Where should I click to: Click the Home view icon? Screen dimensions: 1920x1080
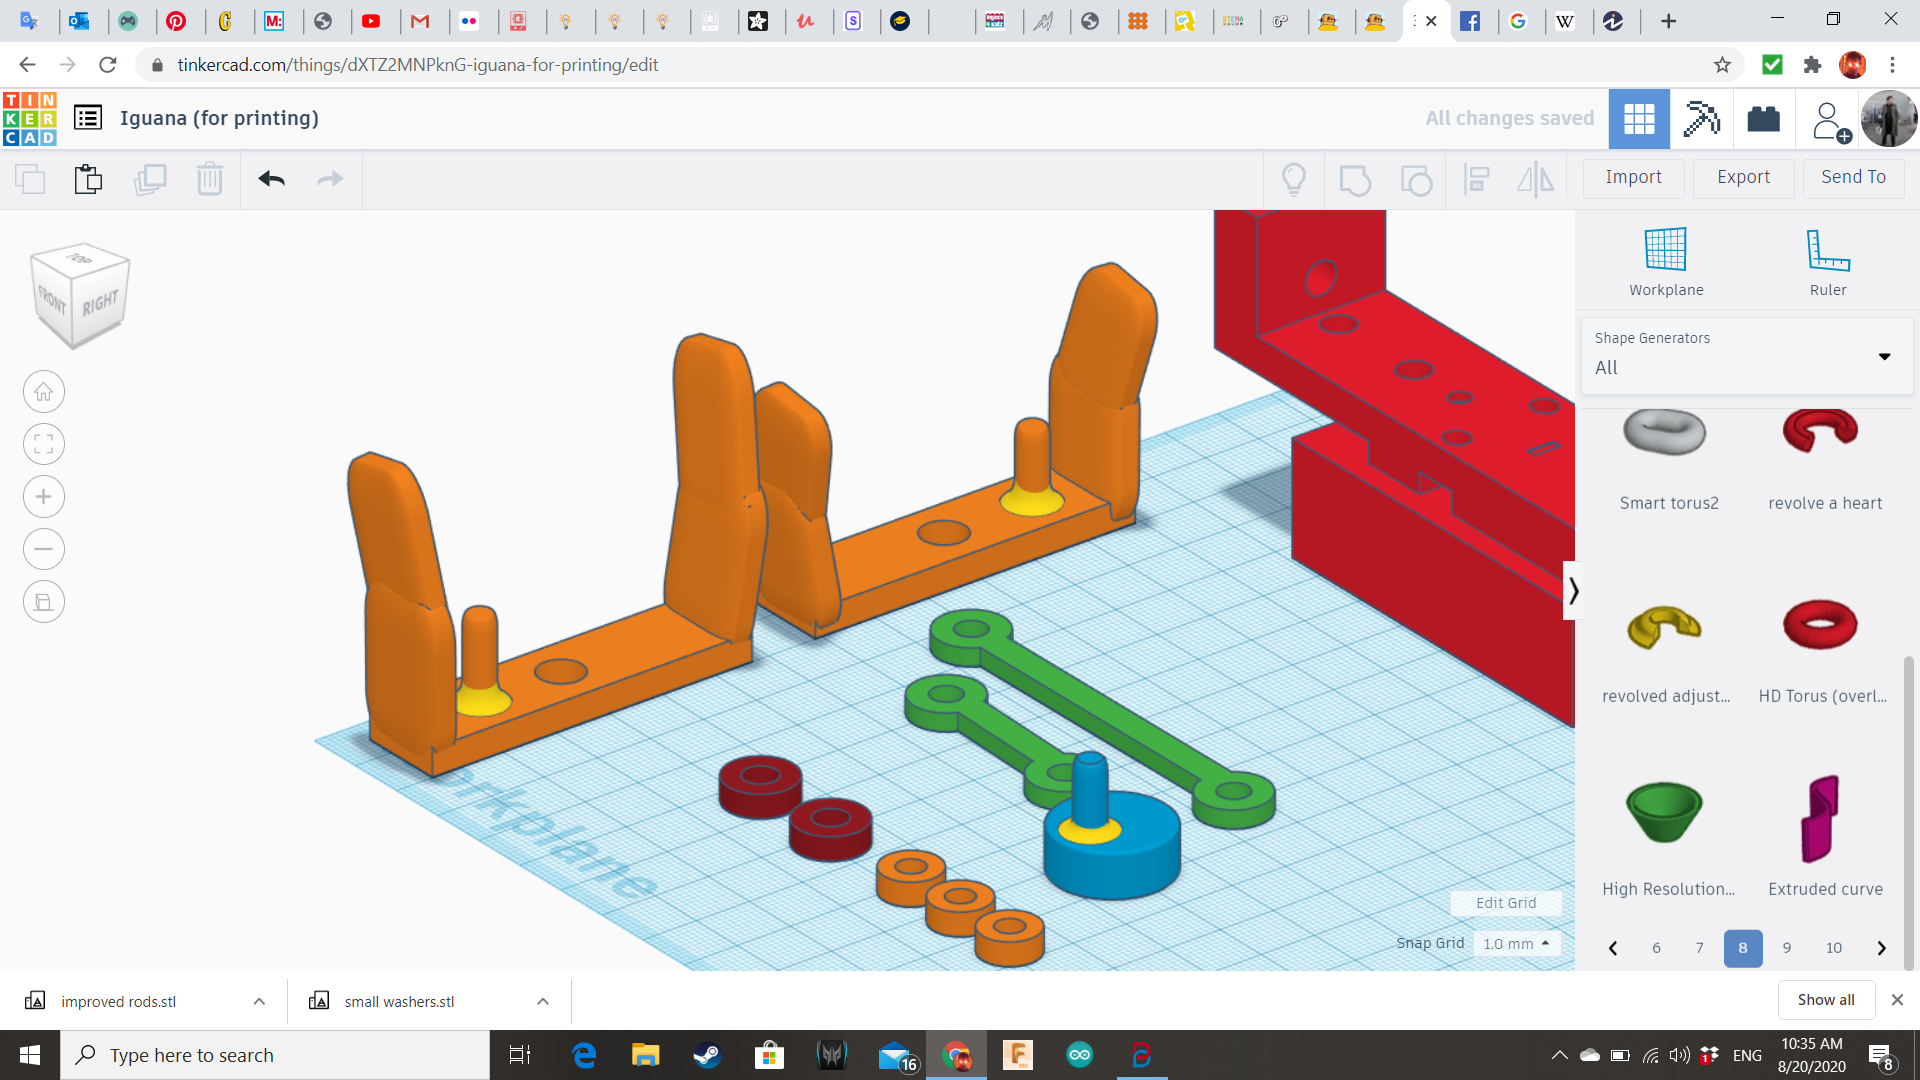pyautogui.click(x=44, y=392)
